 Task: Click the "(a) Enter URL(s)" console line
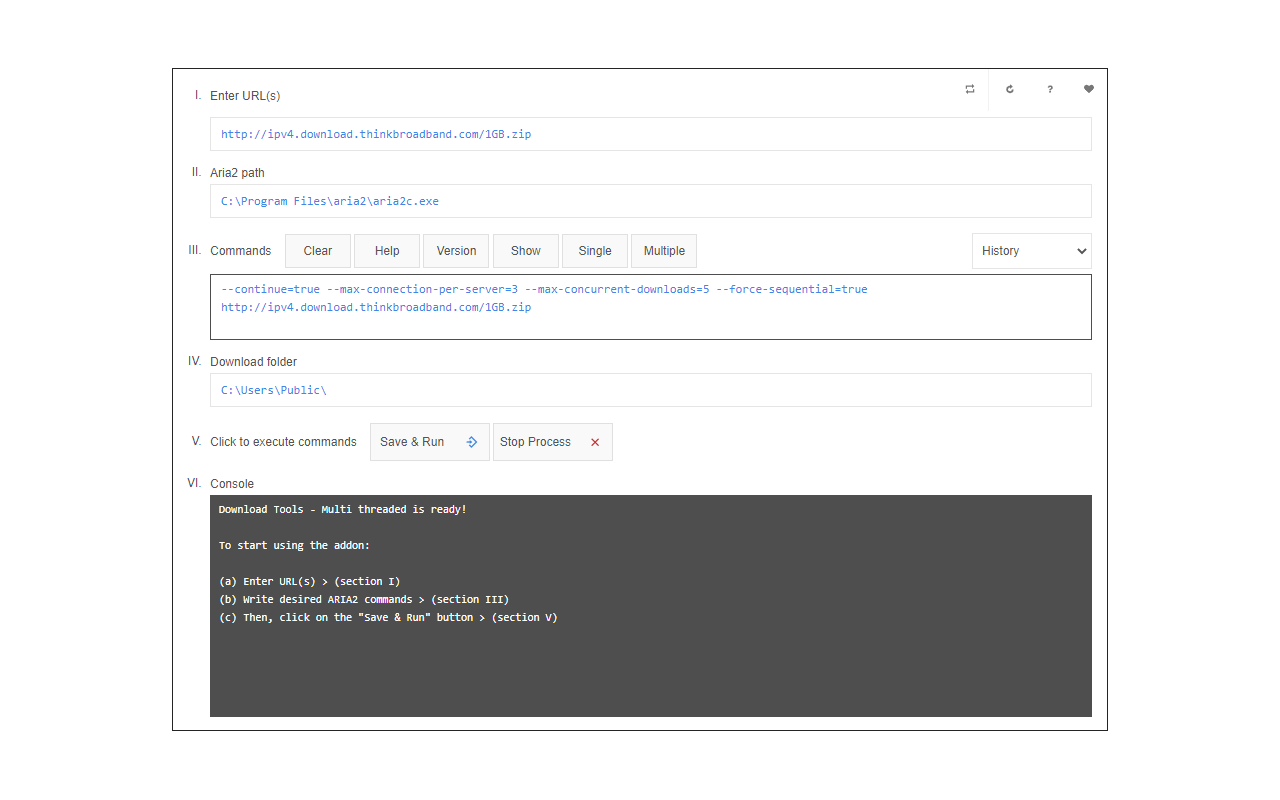[x=310, y=581]
